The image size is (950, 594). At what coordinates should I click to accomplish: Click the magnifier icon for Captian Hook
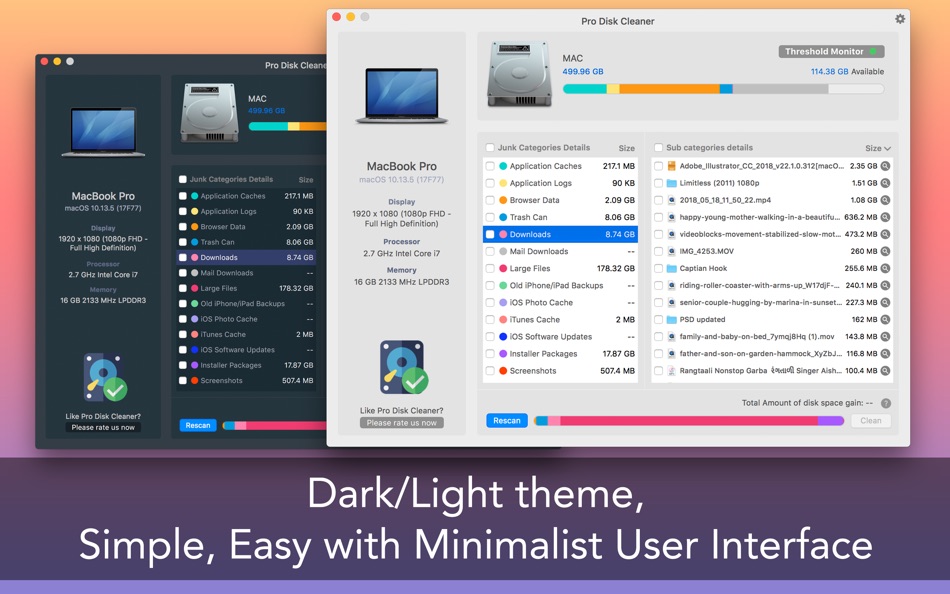pos(885,268)
